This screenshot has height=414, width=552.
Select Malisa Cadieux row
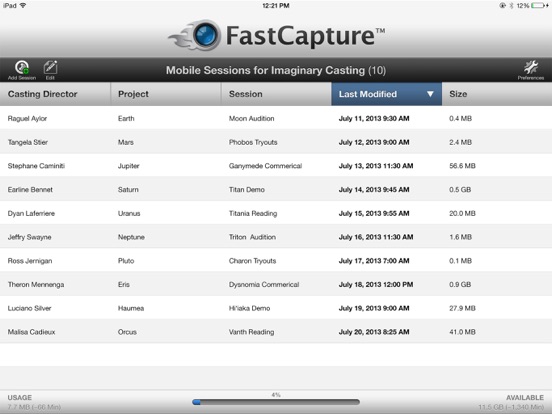click(276, 332)
